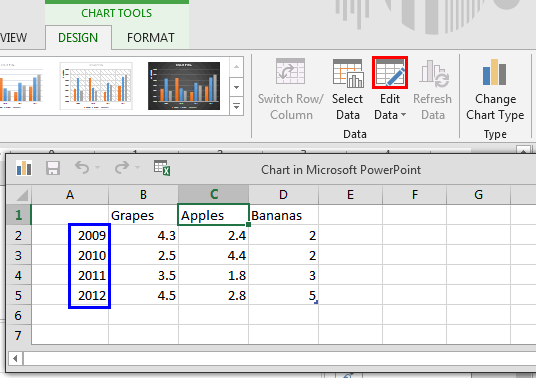Viewport: 536px width, 378px height.
Task: Click the scroll-left arrow of horizontal scrollbar
Action: (x=15, y=359)
